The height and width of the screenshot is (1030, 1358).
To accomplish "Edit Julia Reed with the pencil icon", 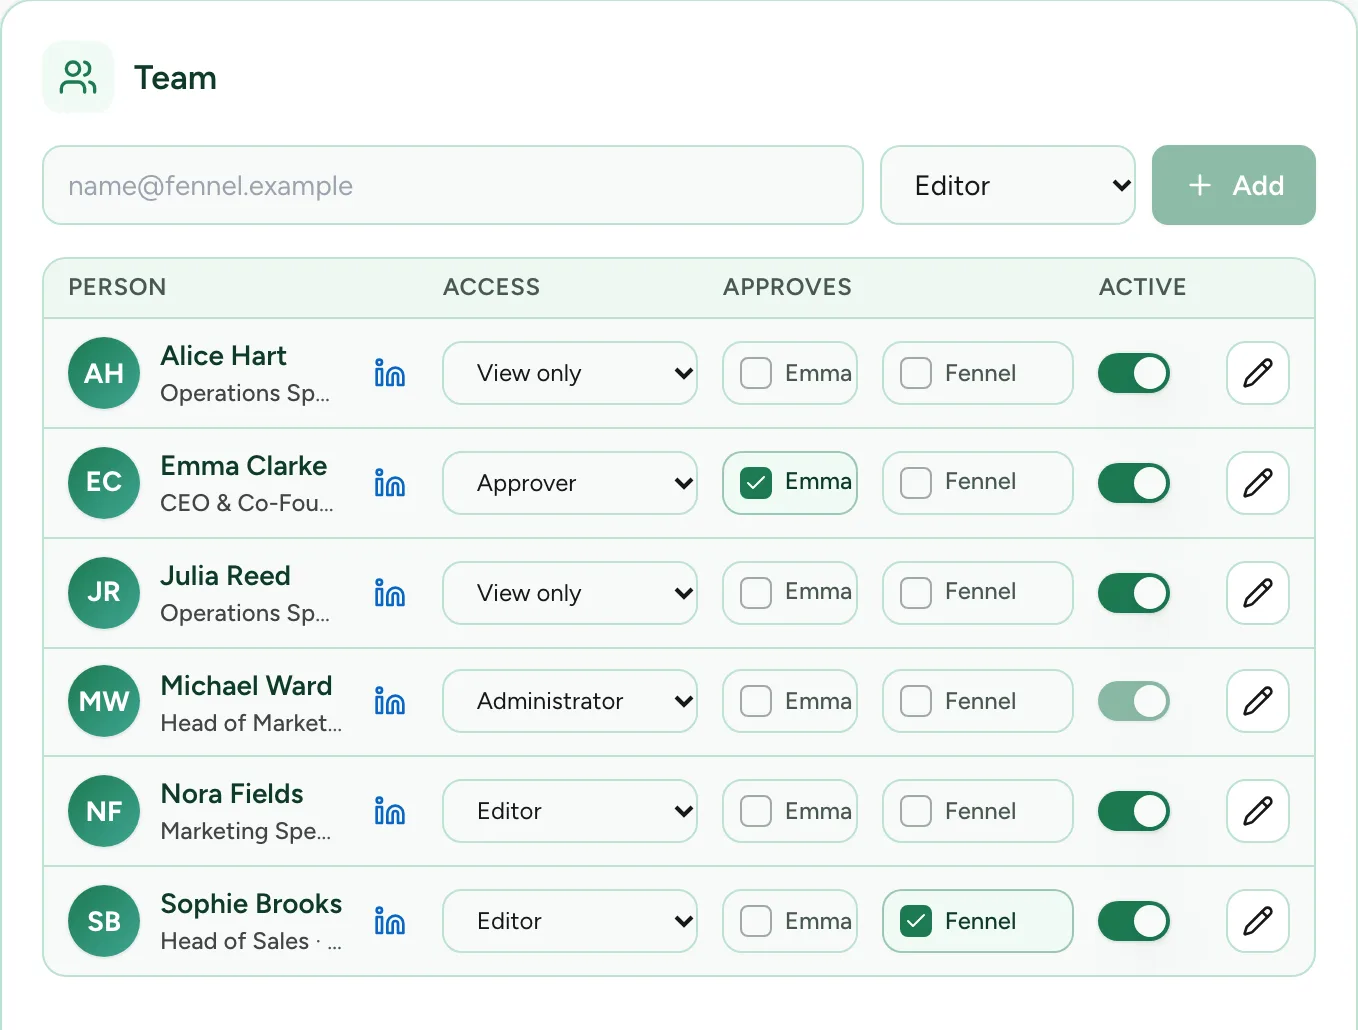I will point(1258,593).
